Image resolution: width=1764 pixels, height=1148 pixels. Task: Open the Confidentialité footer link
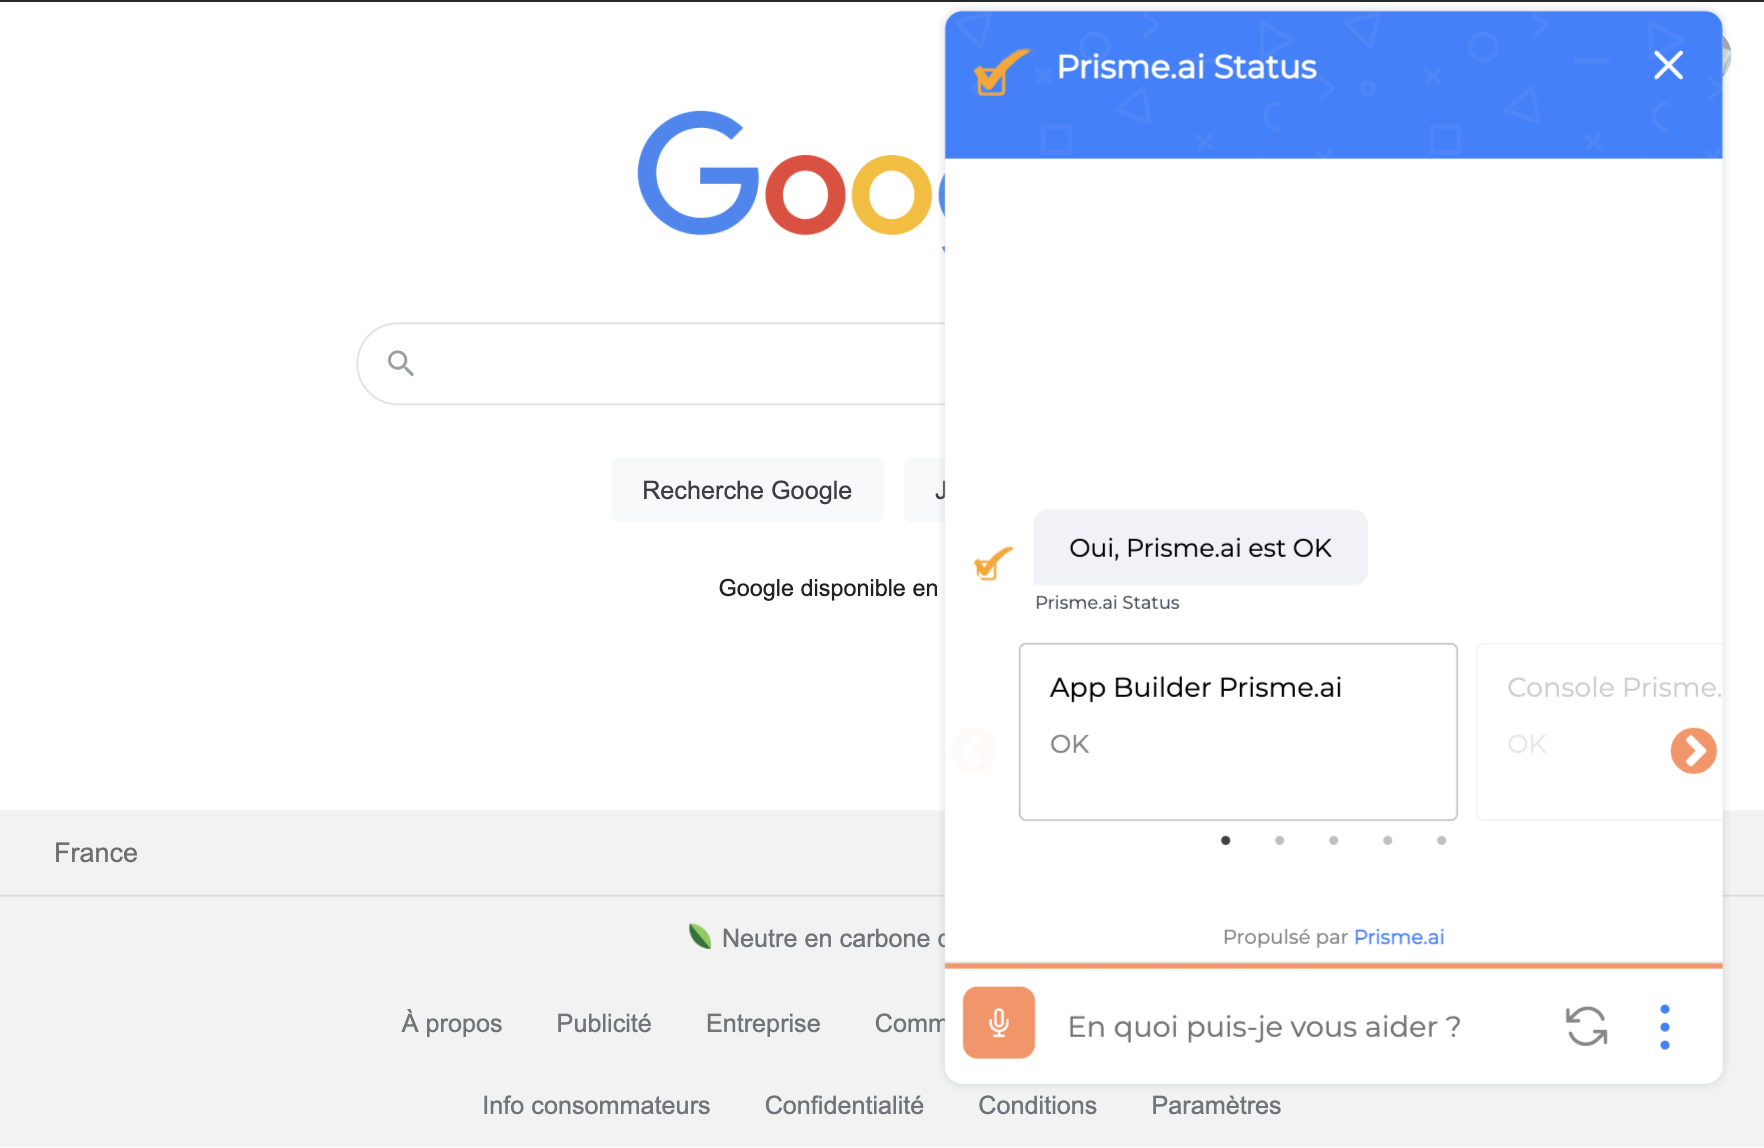[844, 1105]
